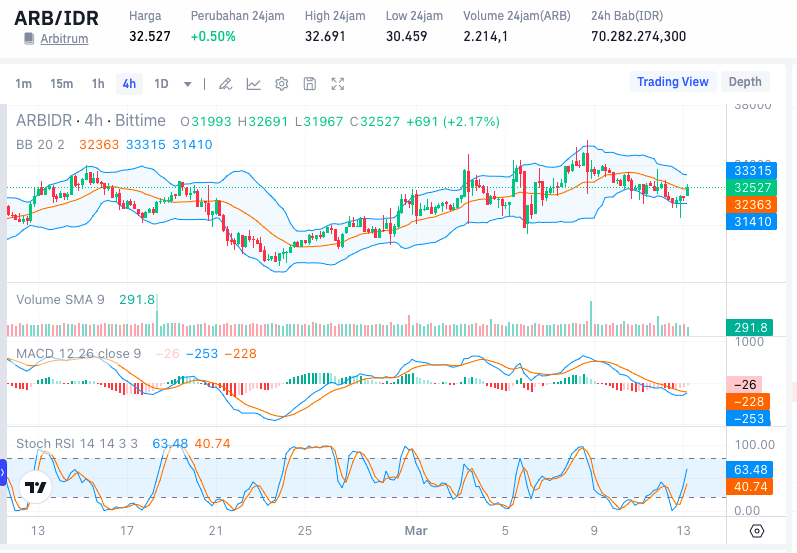This screenshot has width=797, height=553.
Task: Click the 32527 current price label
Action: pyautogui.click(x=750, y=187)
